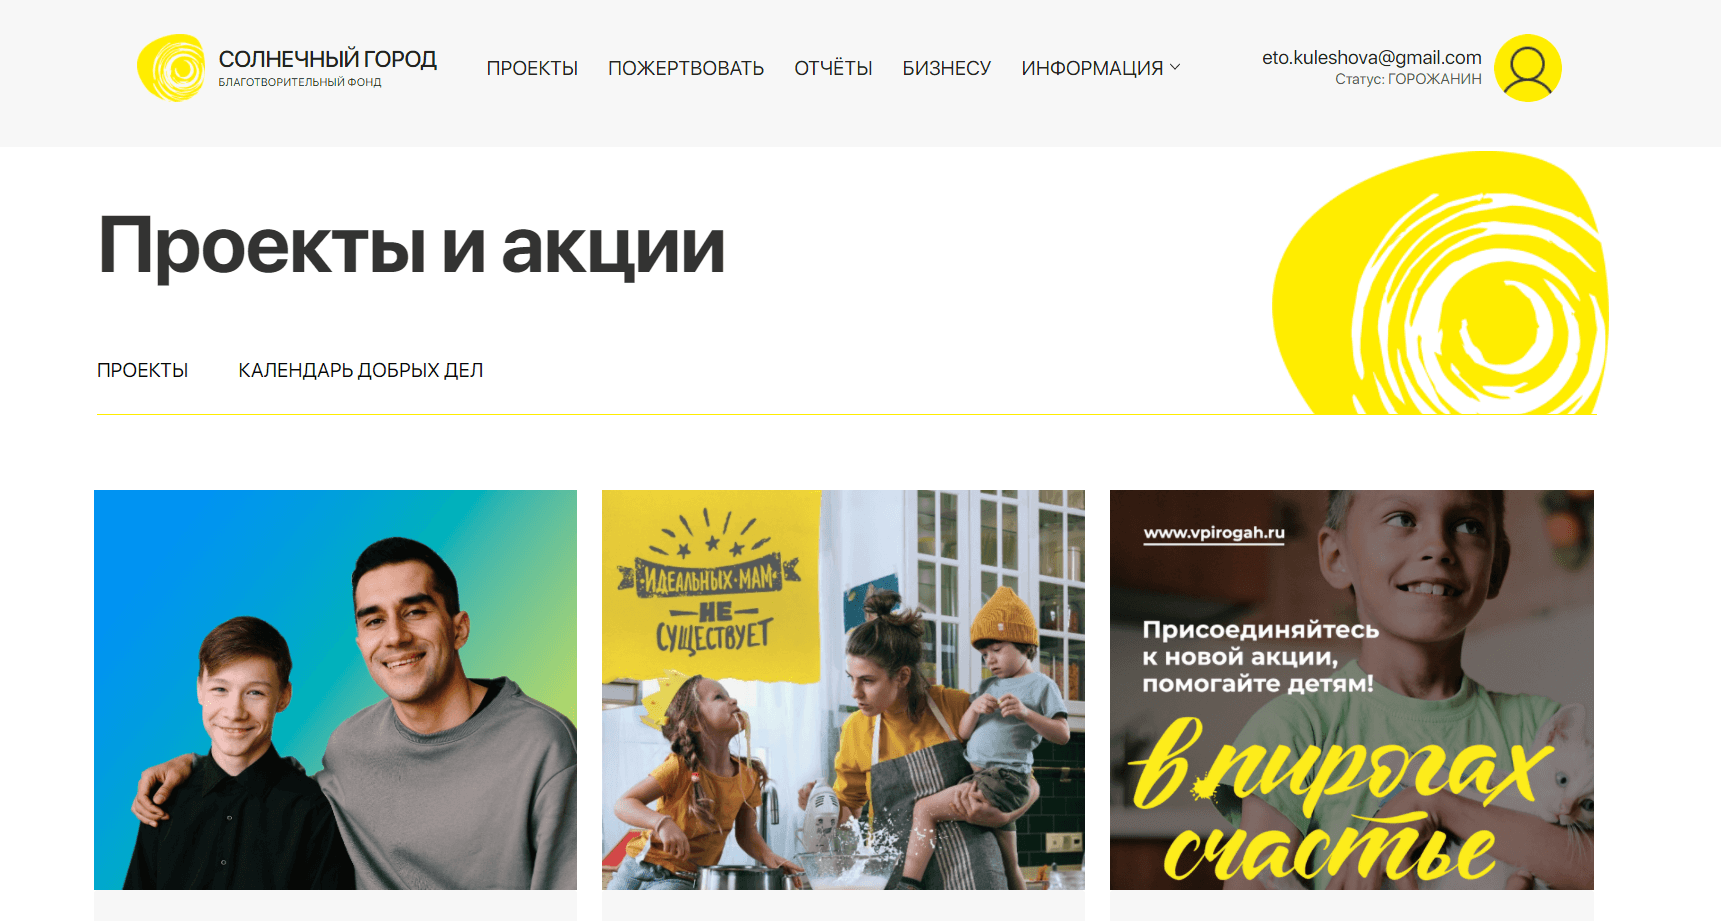Screen dimensions: 1721x921
Task: Open the Идеальных мам не существует project card
Action: 843,690
